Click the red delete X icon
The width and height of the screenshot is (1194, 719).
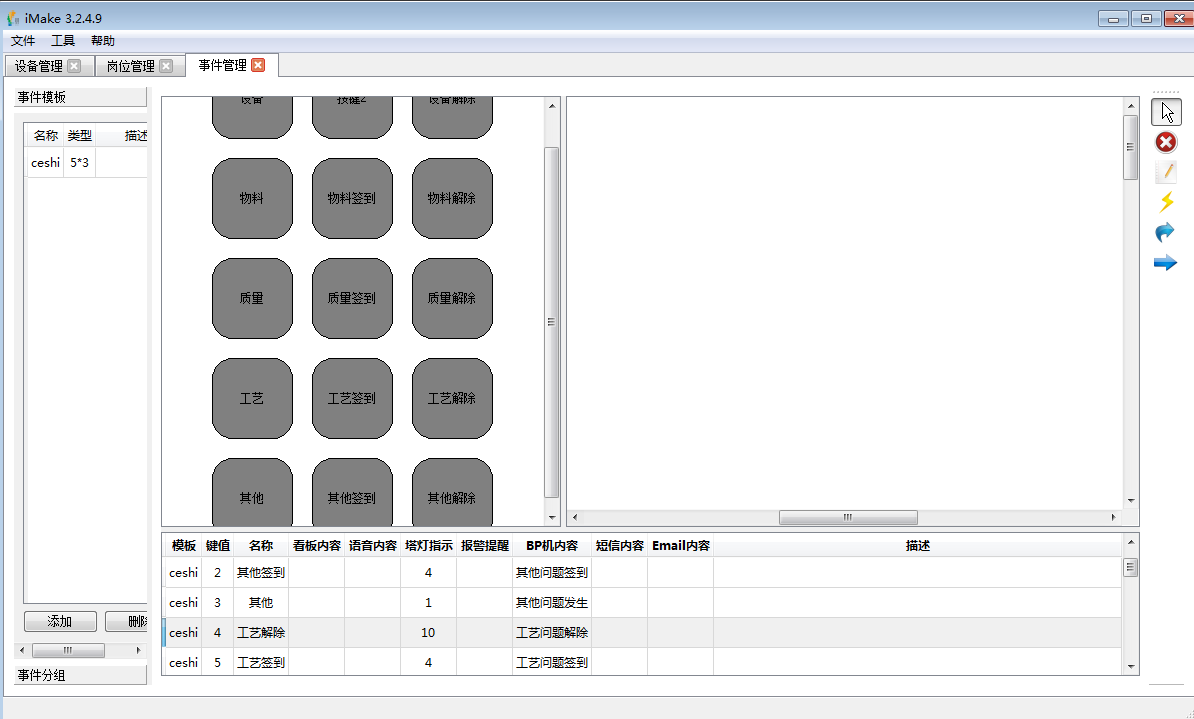(x=1166, y=142)
